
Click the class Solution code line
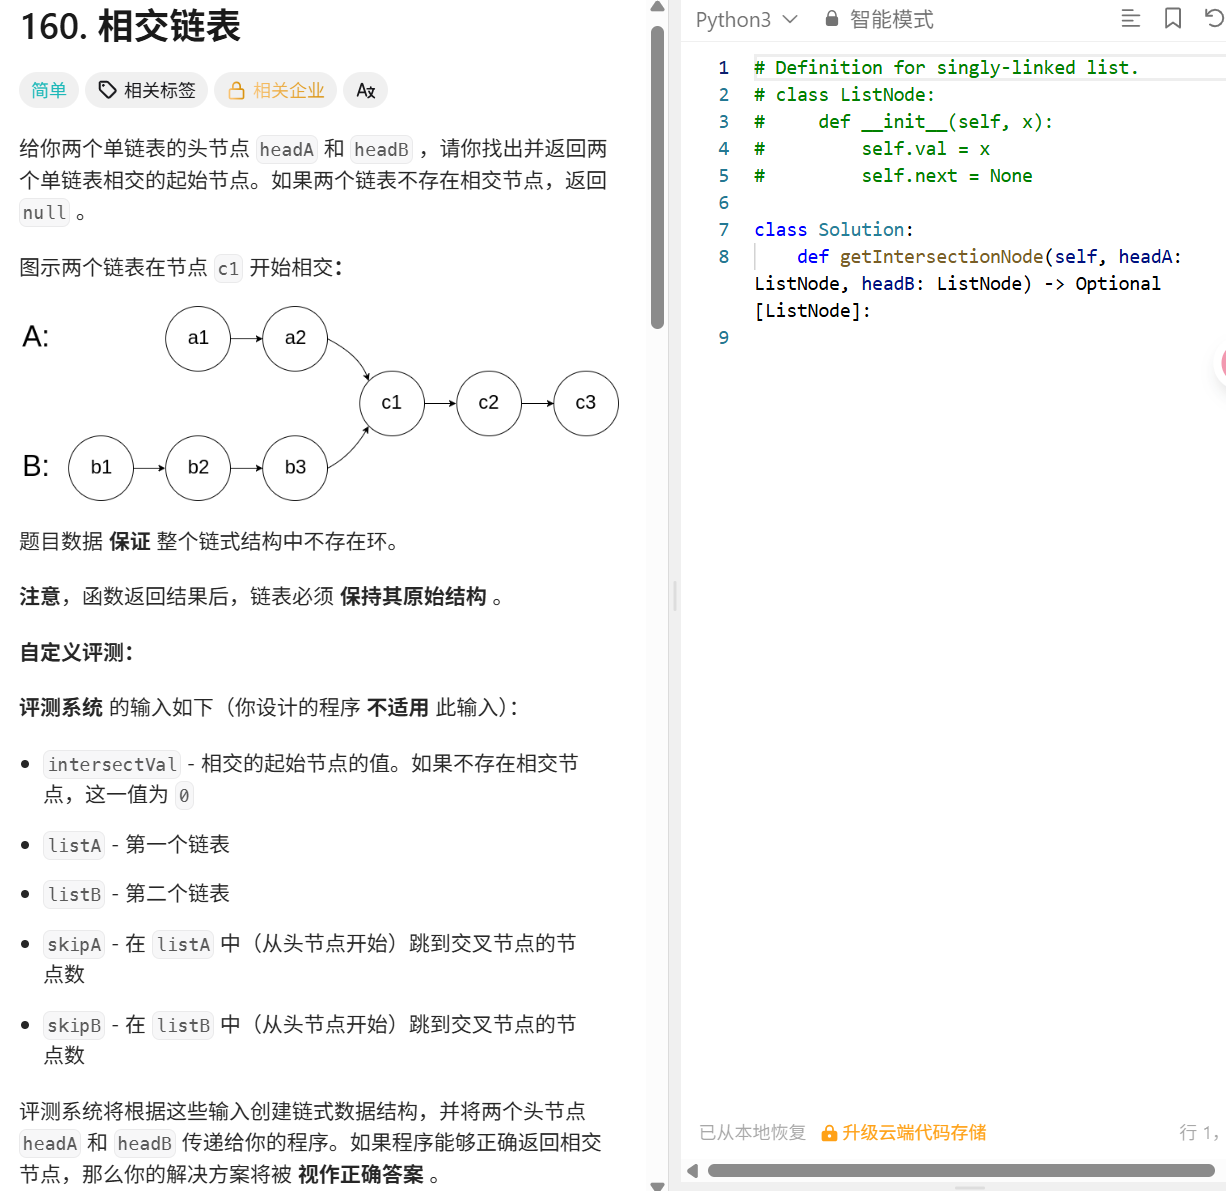click(834, 230)
